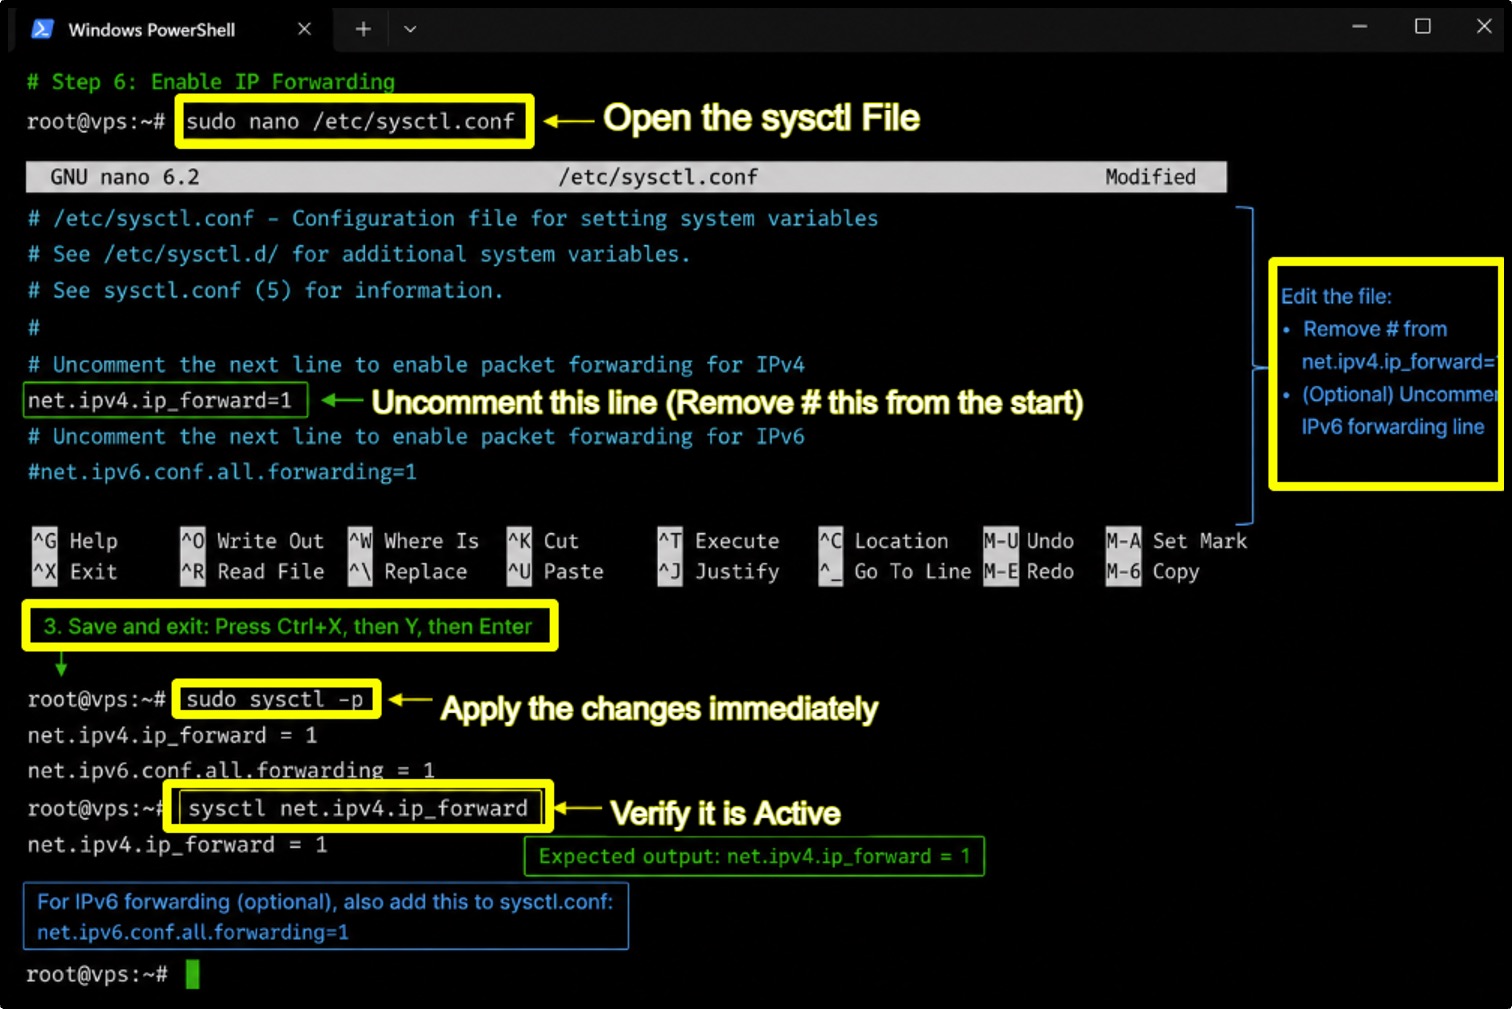Click the M-A Set Mark shortcut
Screen dimensions: 1512x1010
[1177, 541]
